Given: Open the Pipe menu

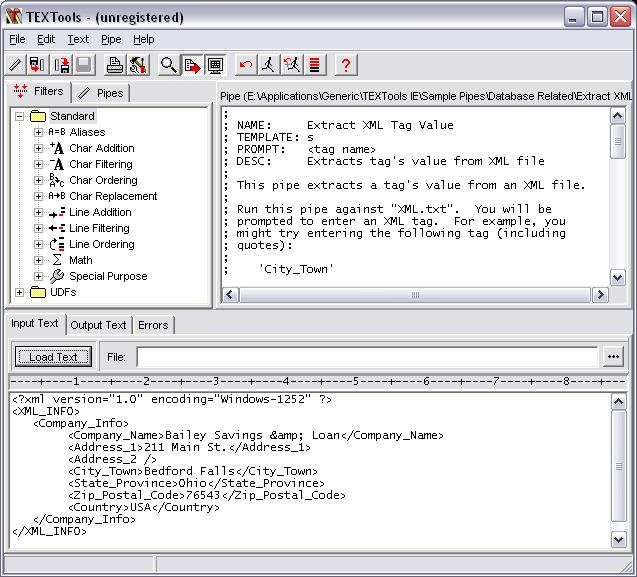Looking at the screenshot, I should pyautogui.click(x=111, y=39).
